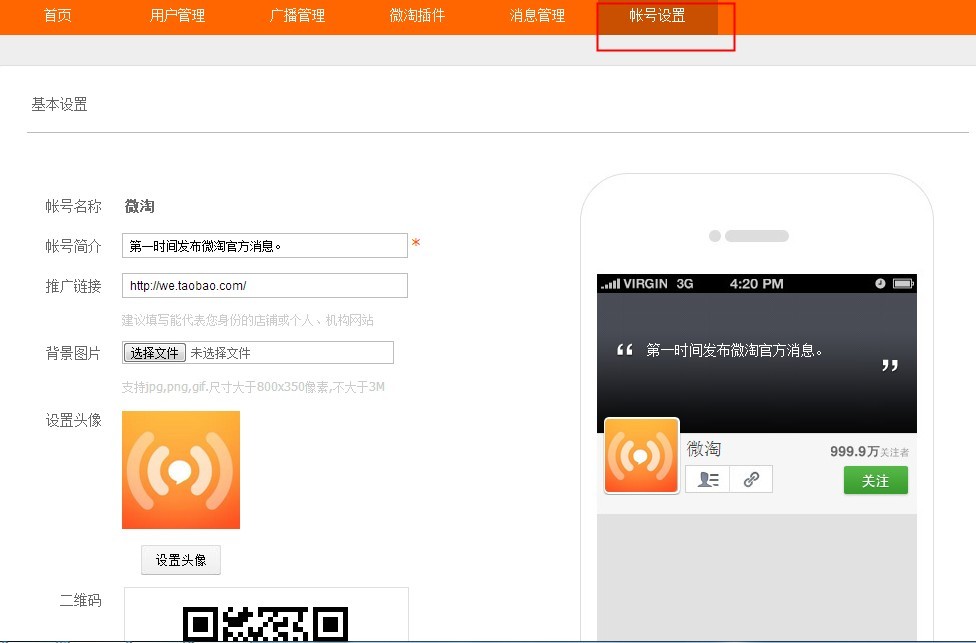Click the 帐号设置 tab
This screenshot has height=643, width=976.
[x=657, y=16]
